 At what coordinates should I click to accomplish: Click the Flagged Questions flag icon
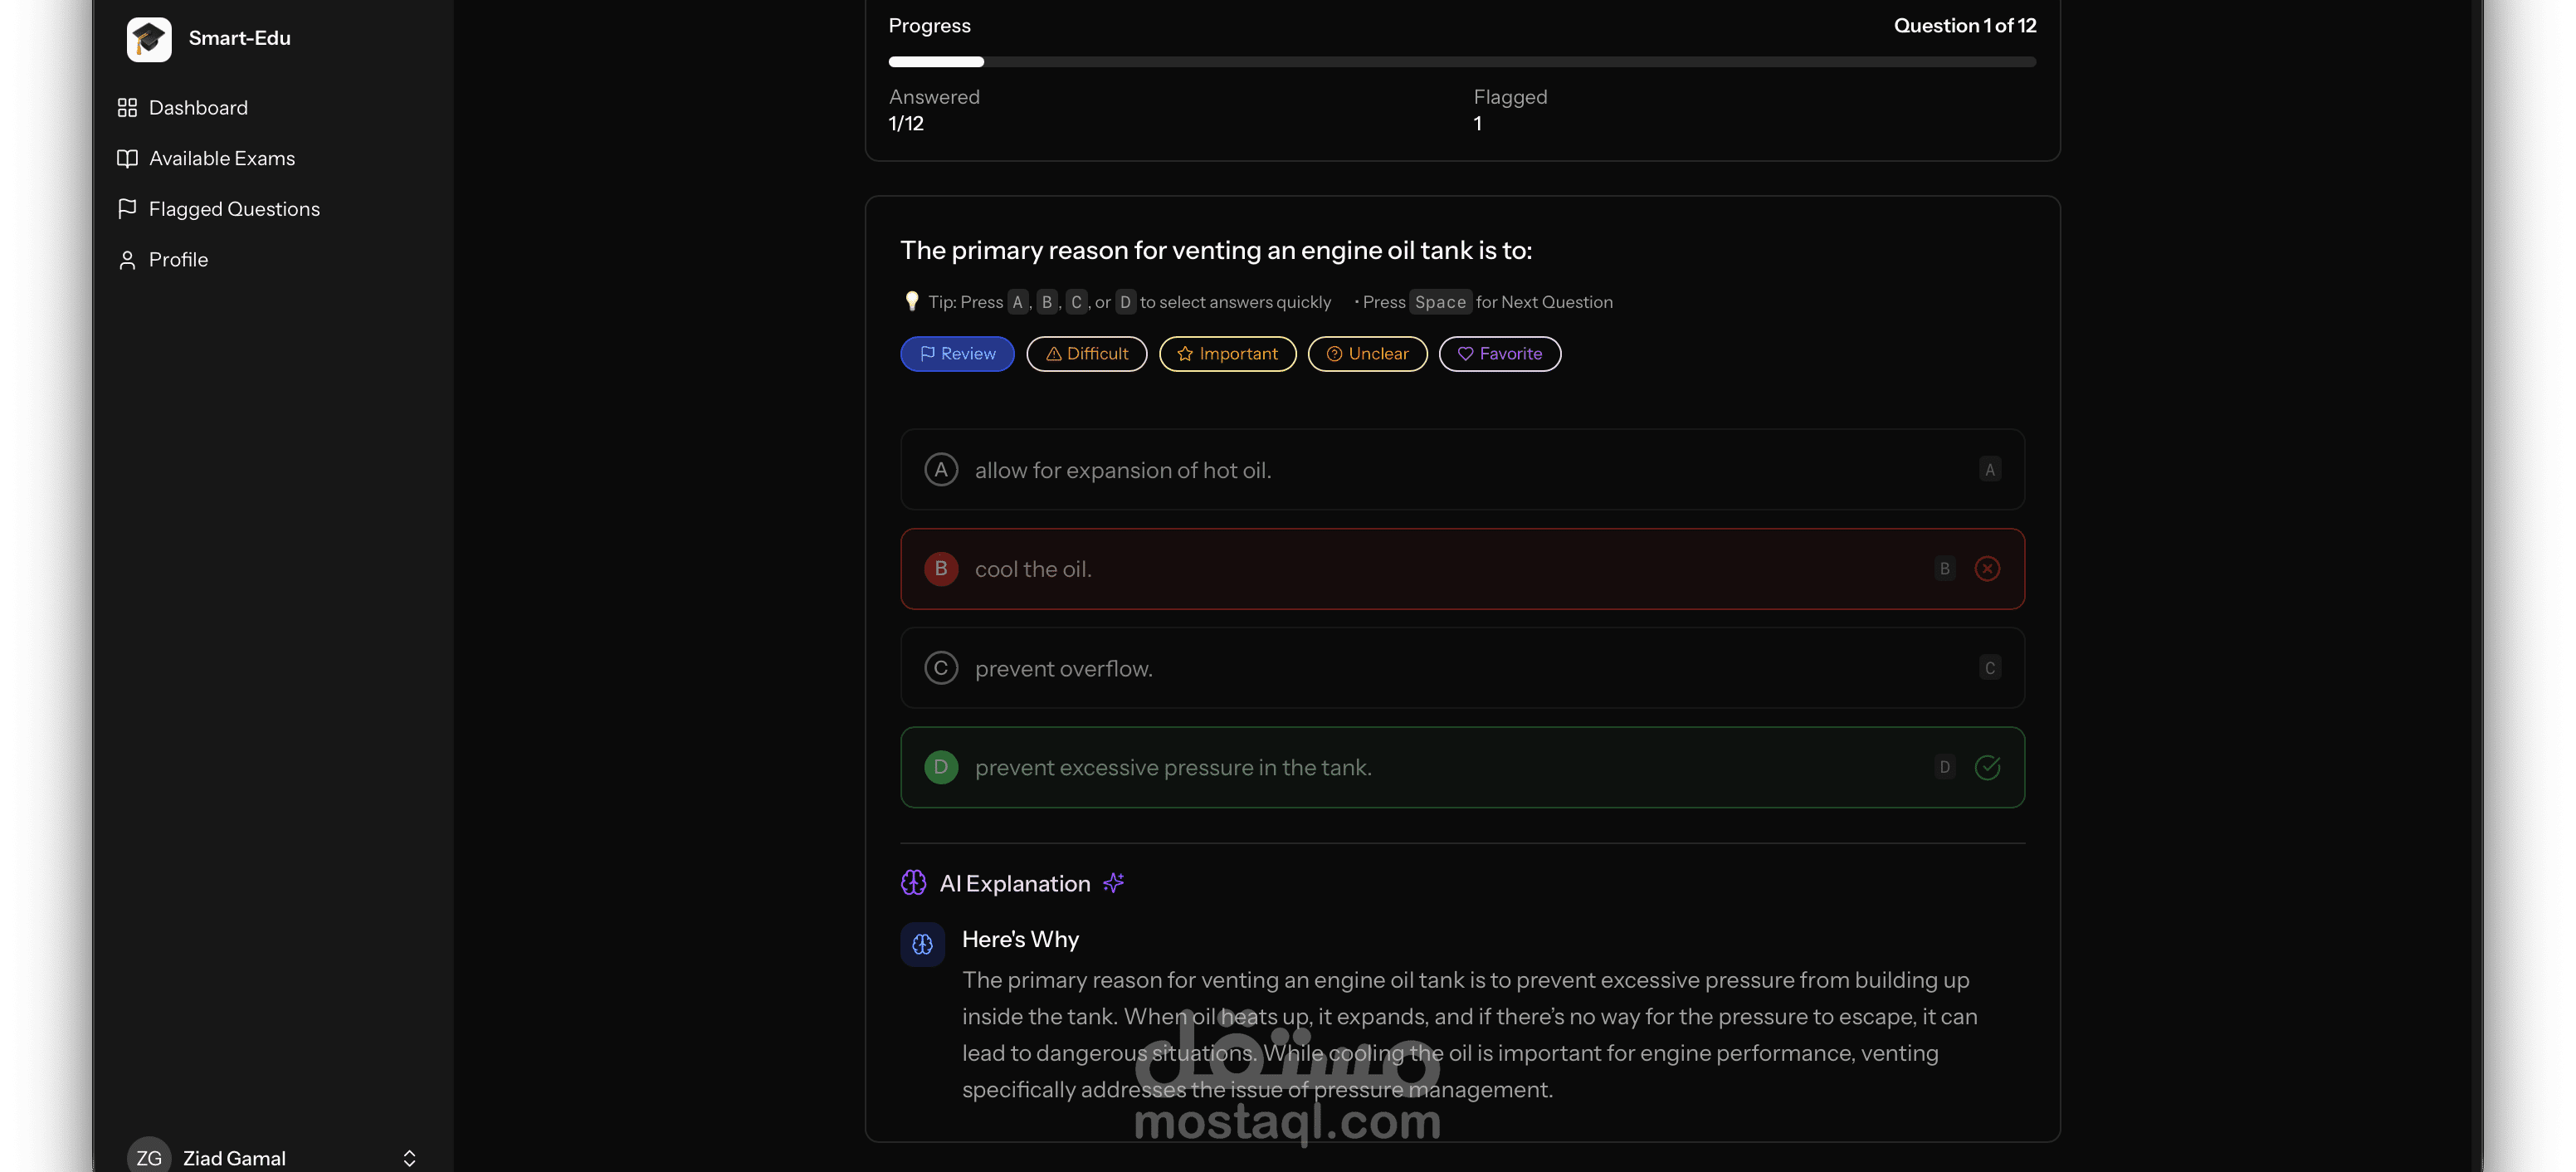point(127,209)
